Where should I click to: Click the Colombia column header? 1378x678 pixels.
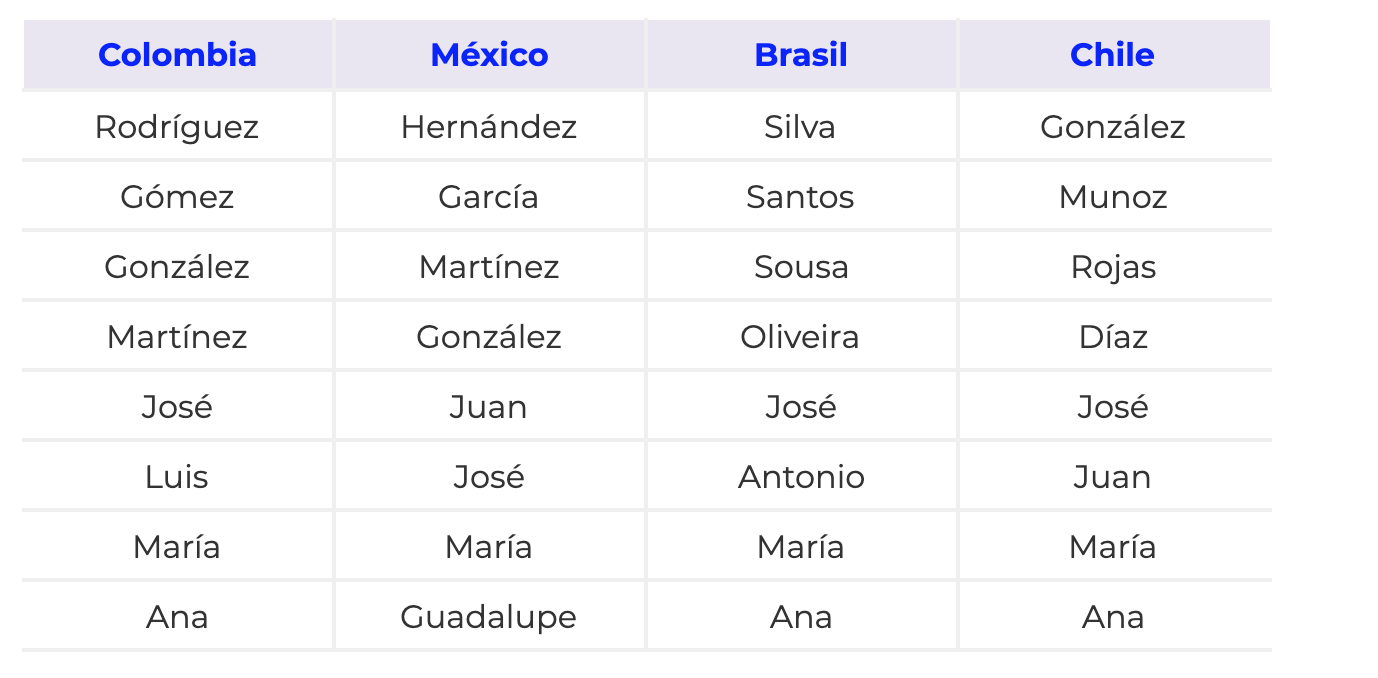(177, 55)
